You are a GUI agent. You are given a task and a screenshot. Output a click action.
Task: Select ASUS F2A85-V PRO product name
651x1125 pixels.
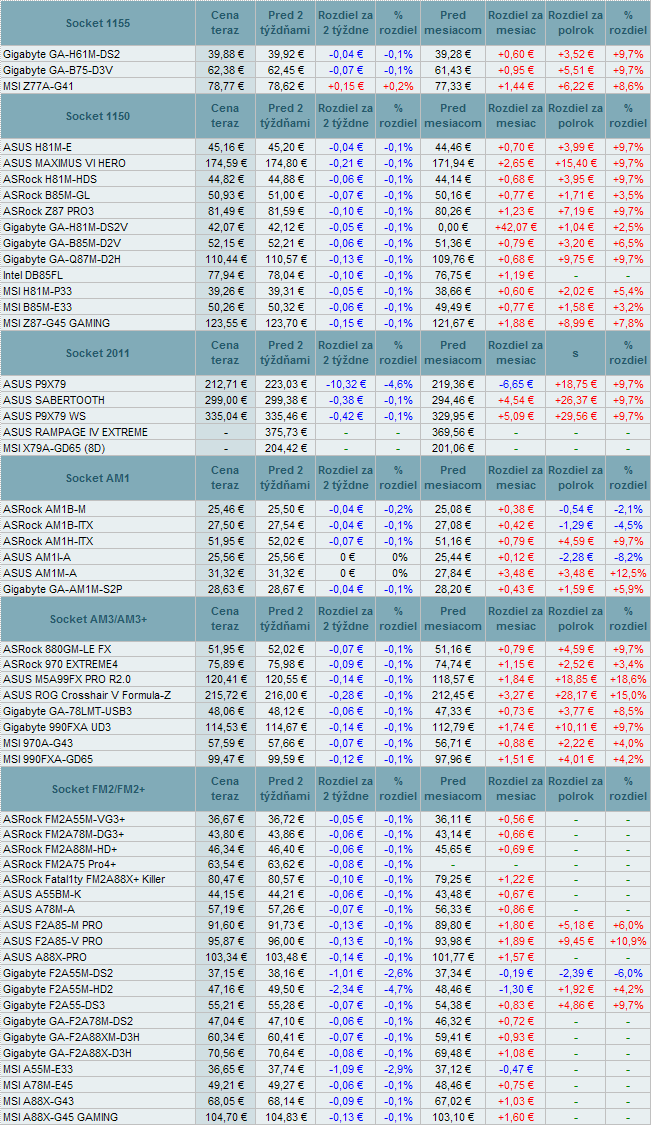52,941
